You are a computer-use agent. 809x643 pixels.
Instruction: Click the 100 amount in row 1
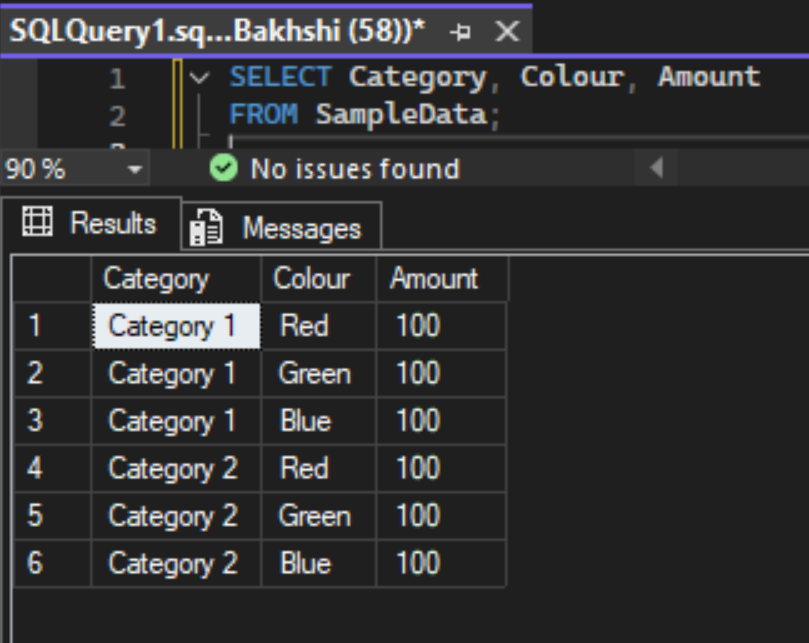pyautogui.click(x=441, y=326)
